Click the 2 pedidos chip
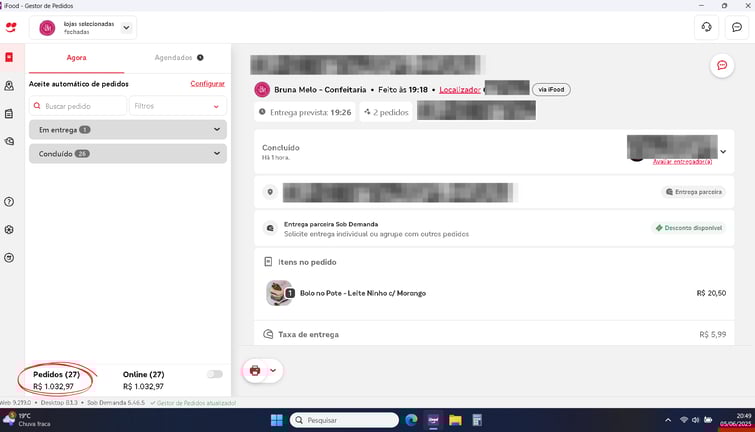755x432 pixels. (386, 112)
